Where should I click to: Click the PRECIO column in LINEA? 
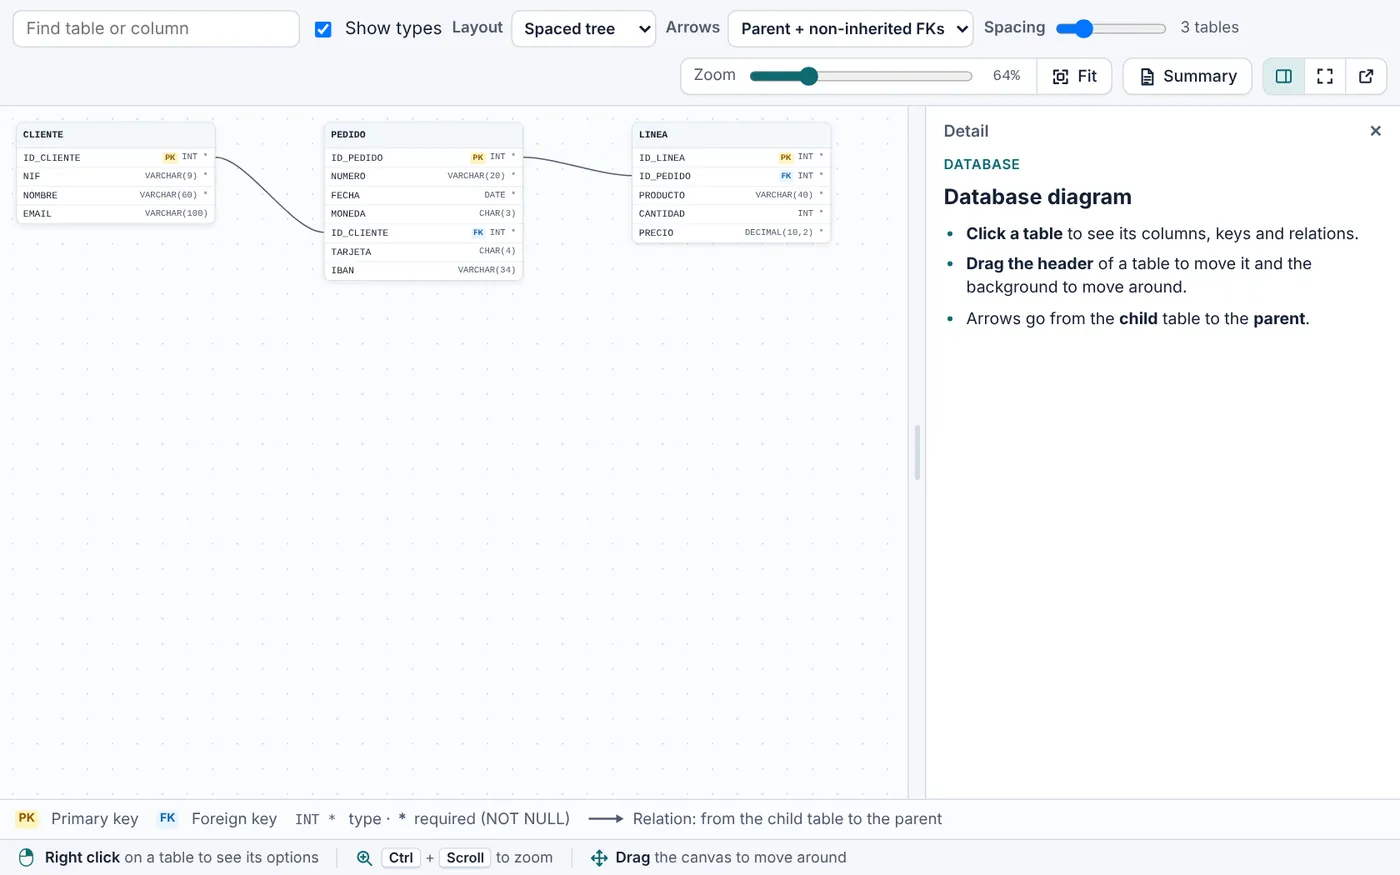731,232
